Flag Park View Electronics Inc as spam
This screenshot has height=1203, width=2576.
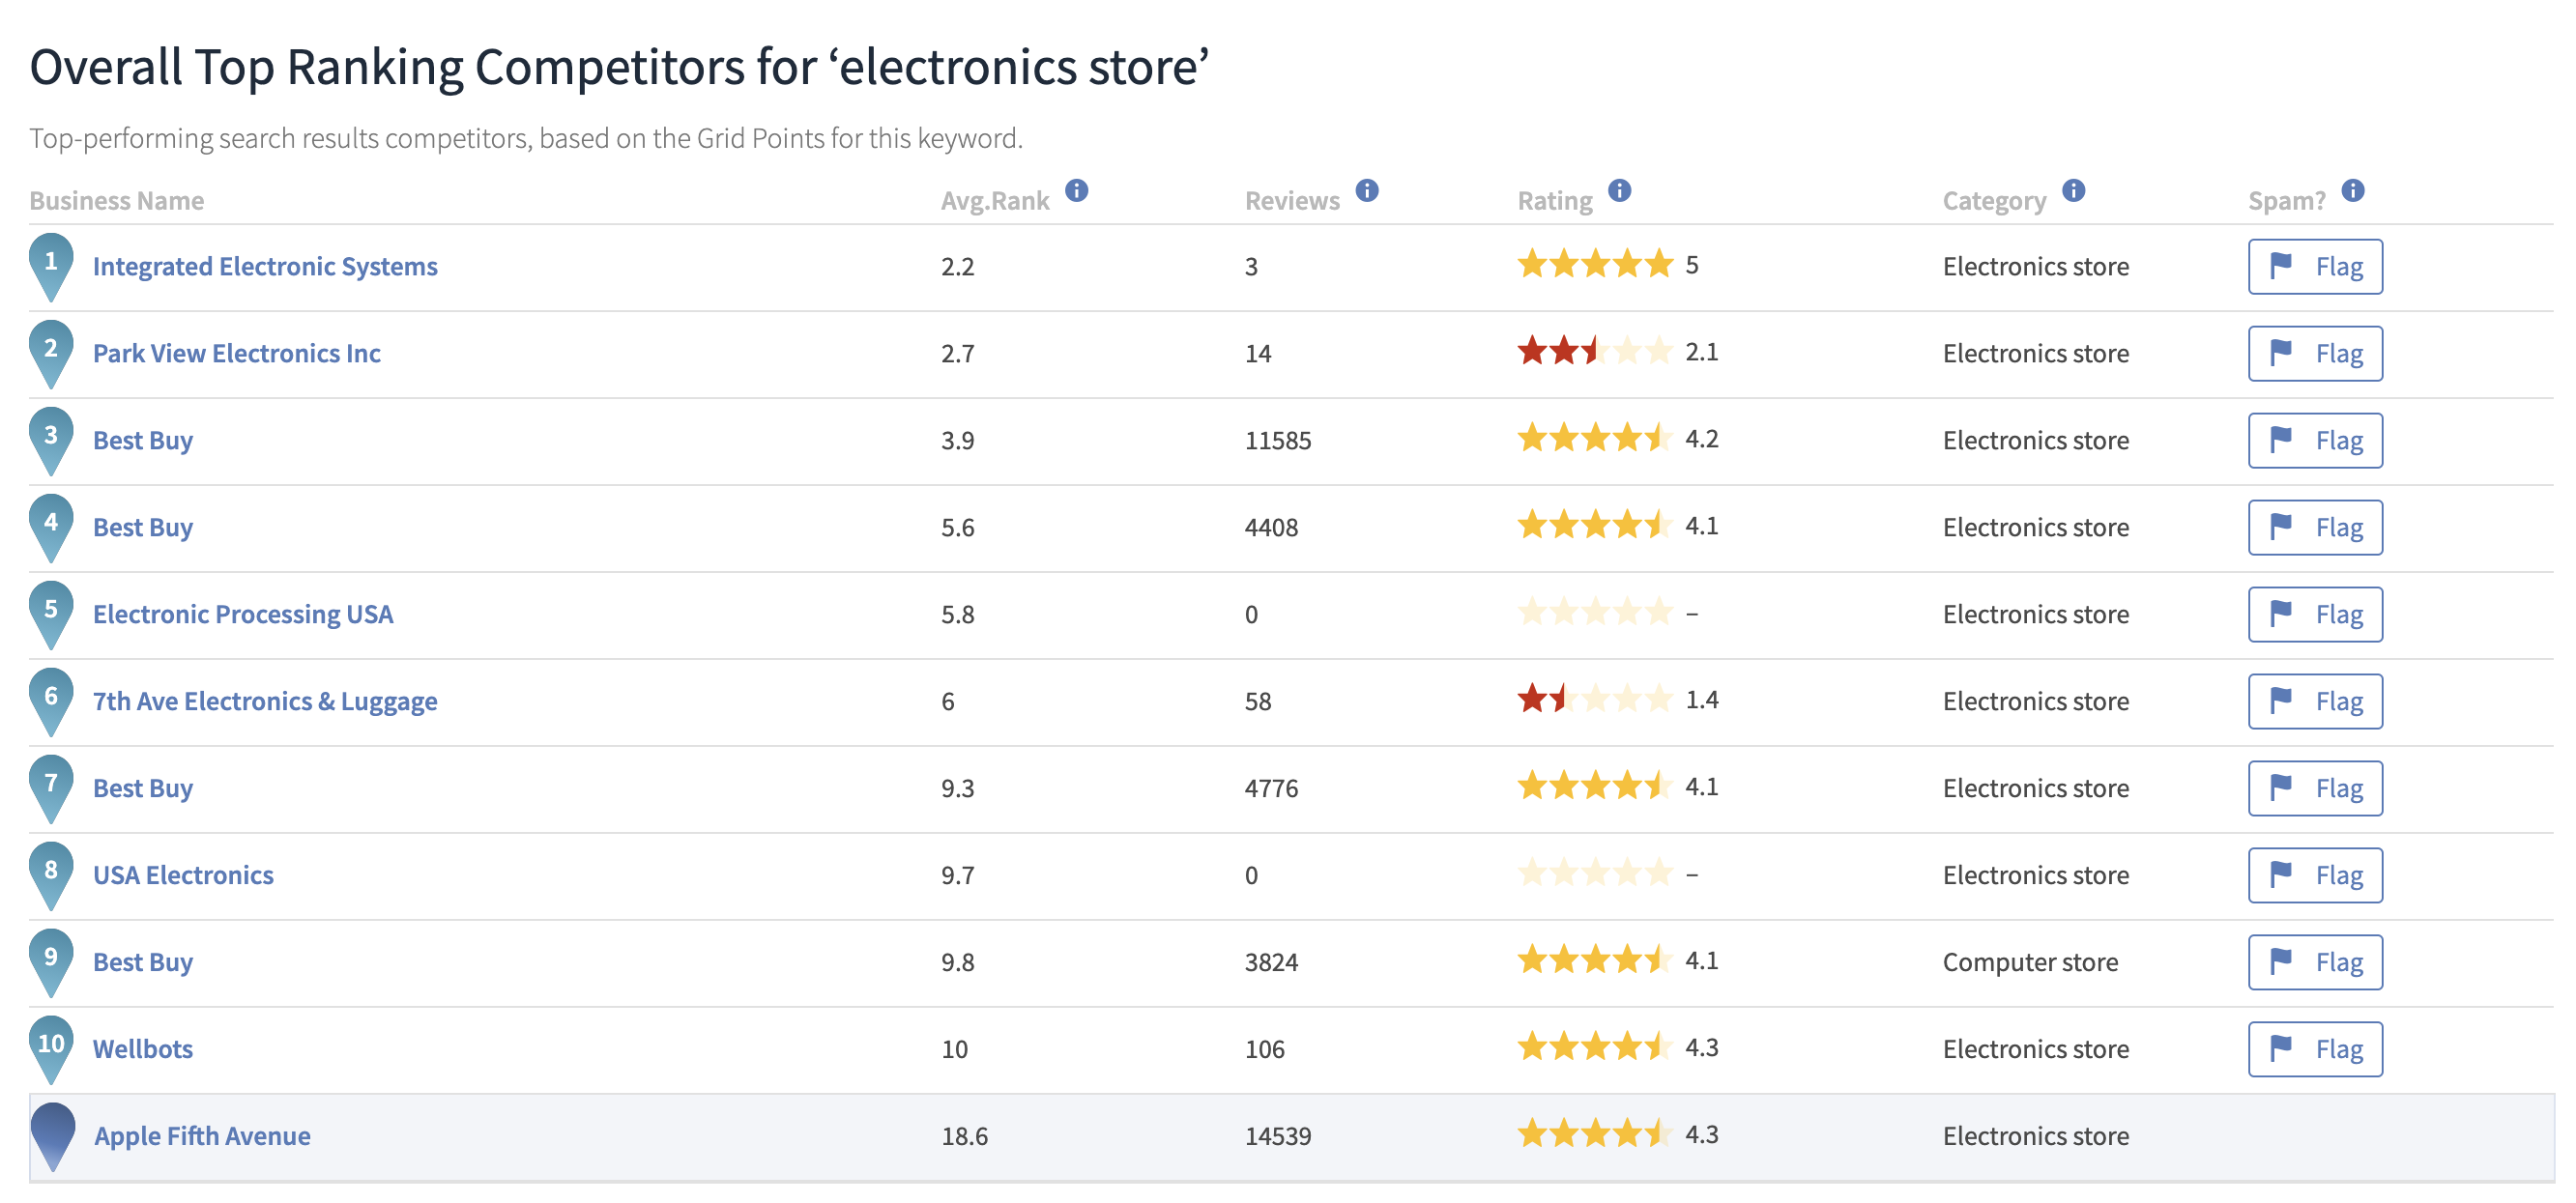[x=2315, y=354]
